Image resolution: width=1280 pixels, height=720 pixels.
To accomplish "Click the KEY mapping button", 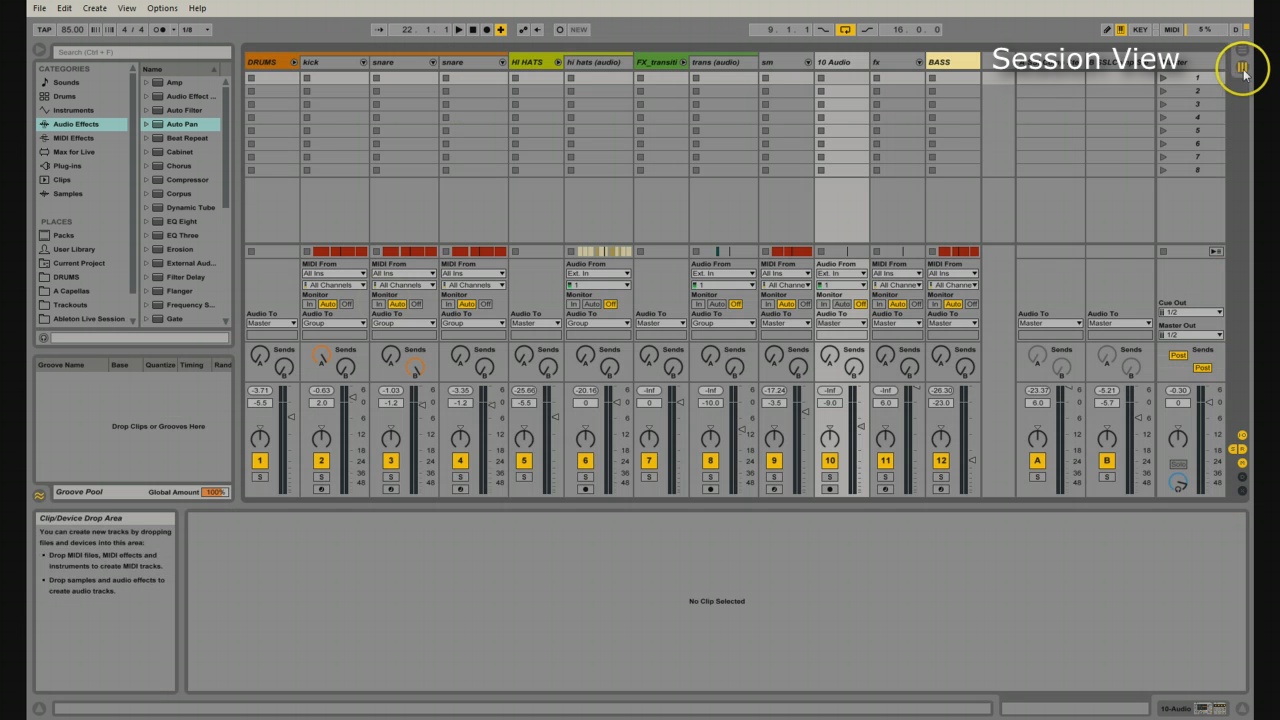I will pos(1140,29).
